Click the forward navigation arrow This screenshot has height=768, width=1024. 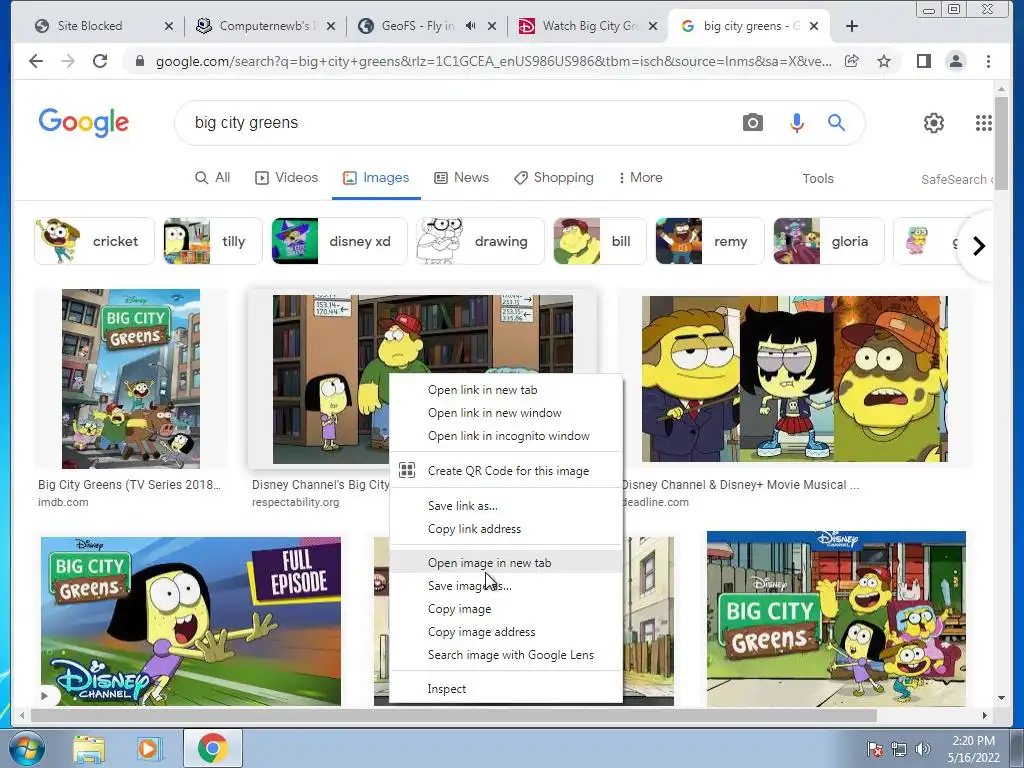68,61
